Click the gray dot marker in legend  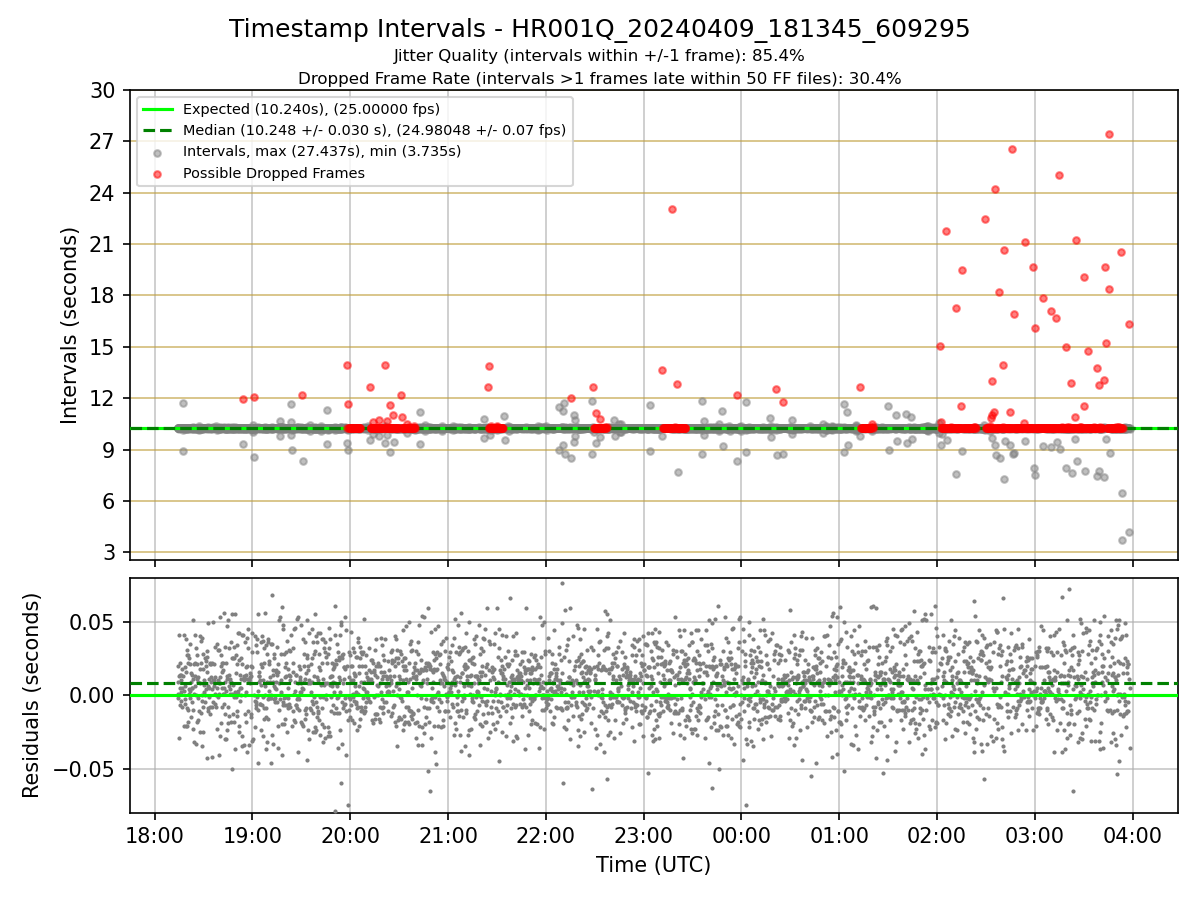pyautogui.click(x=159, y=152)
